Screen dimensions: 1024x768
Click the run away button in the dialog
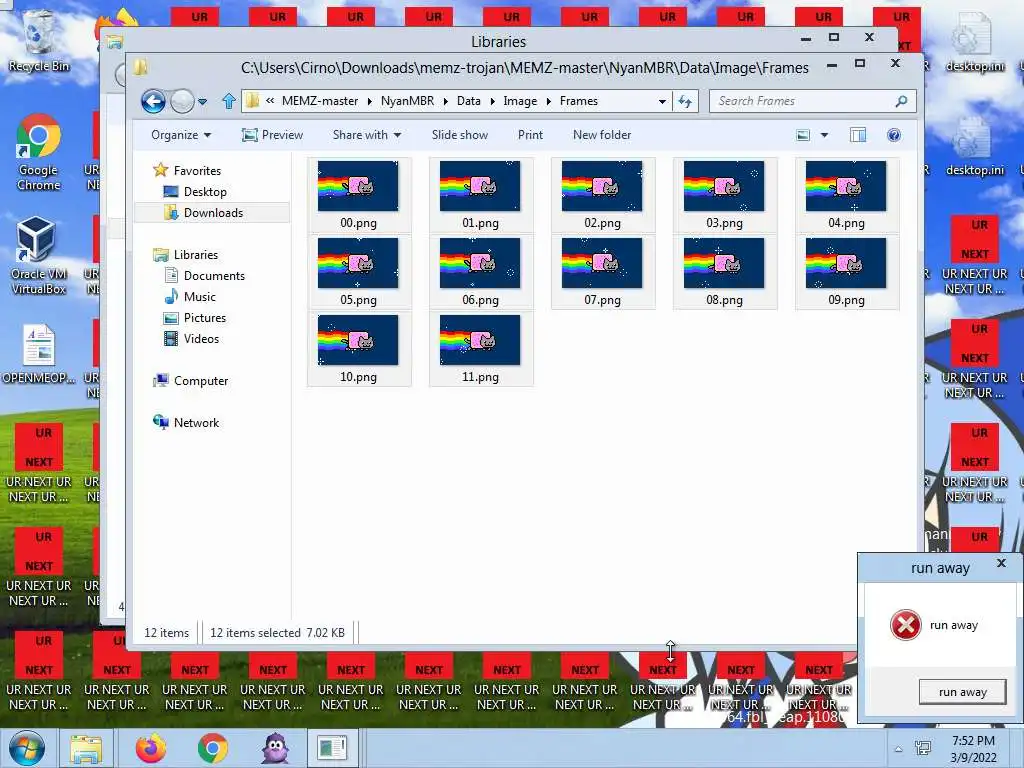coord(963,692)
